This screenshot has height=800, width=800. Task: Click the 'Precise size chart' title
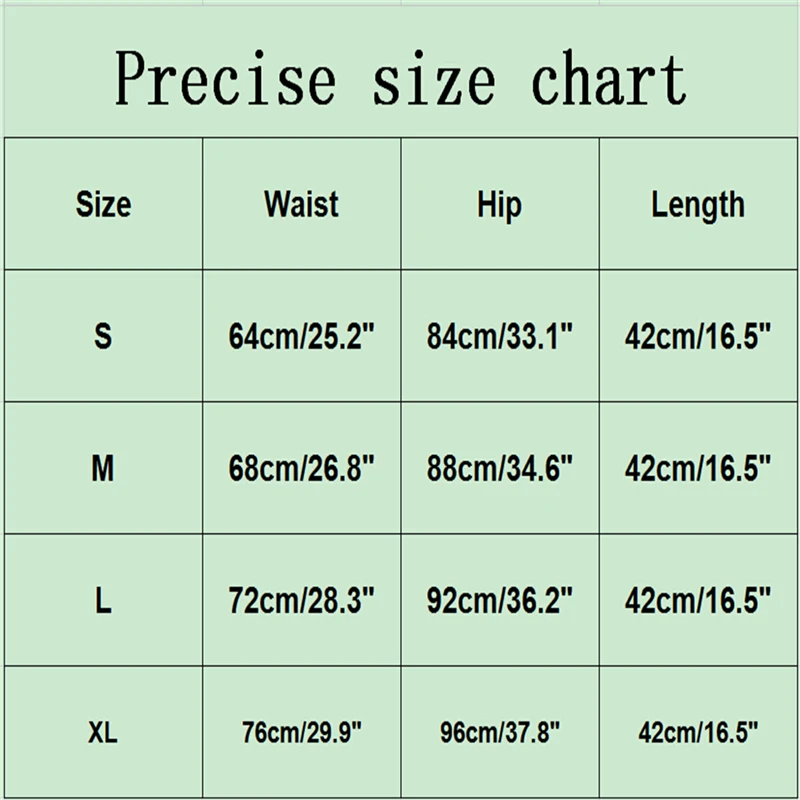(400, 78)
